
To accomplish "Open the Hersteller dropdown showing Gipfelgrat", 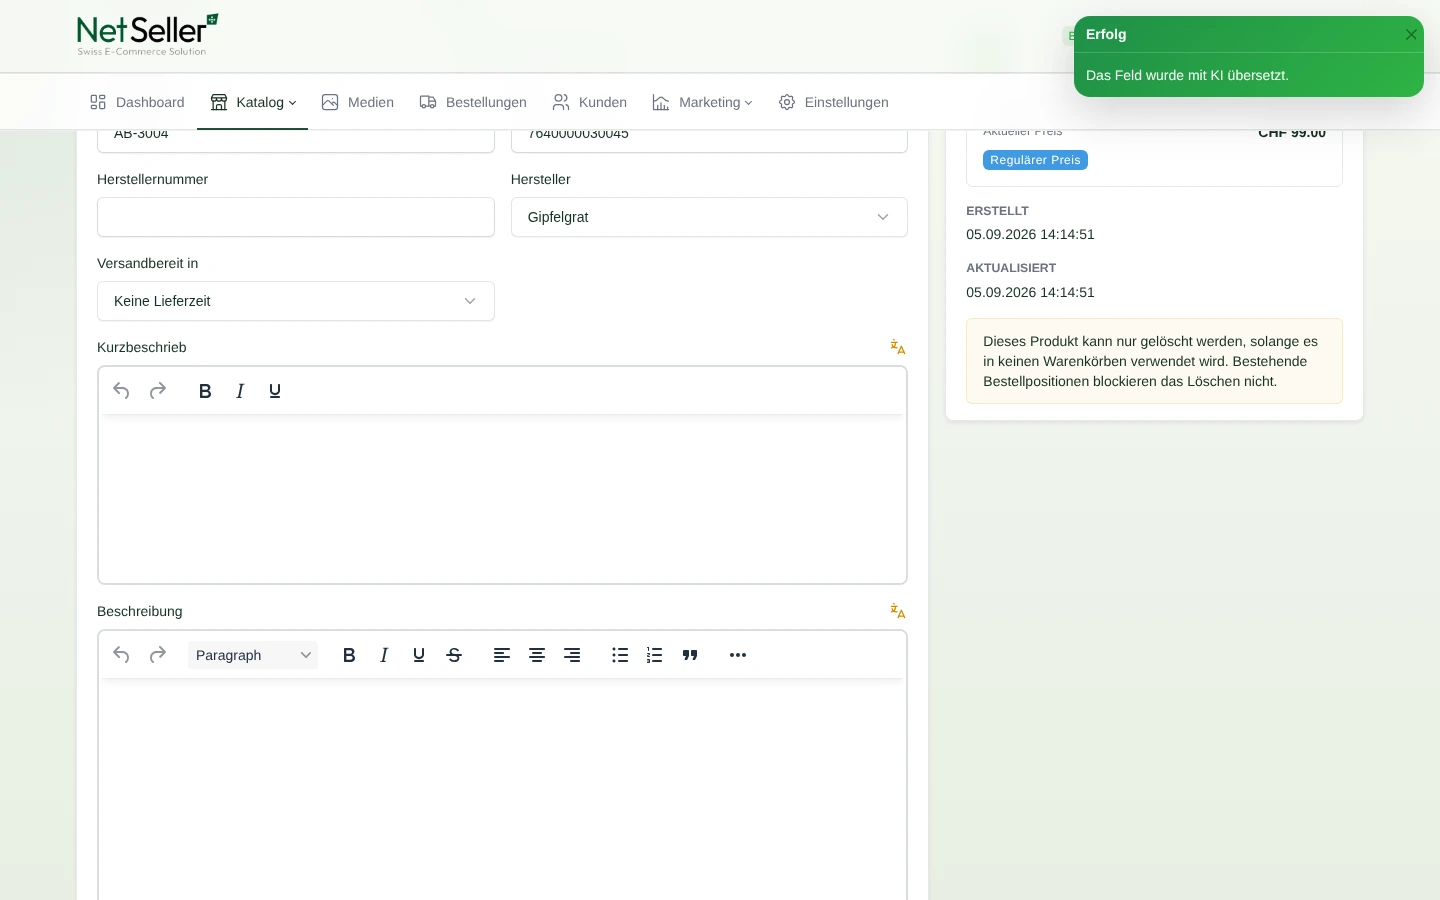I will pyautogui.click(x=709, y=217).
